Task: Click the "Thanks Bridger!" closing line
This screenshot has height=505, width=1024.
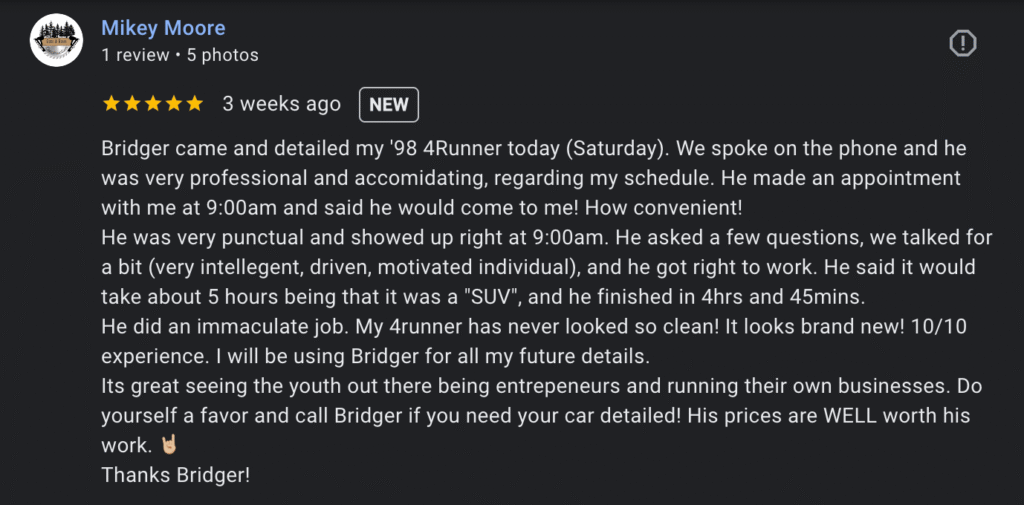Action: tap(176, 475)
